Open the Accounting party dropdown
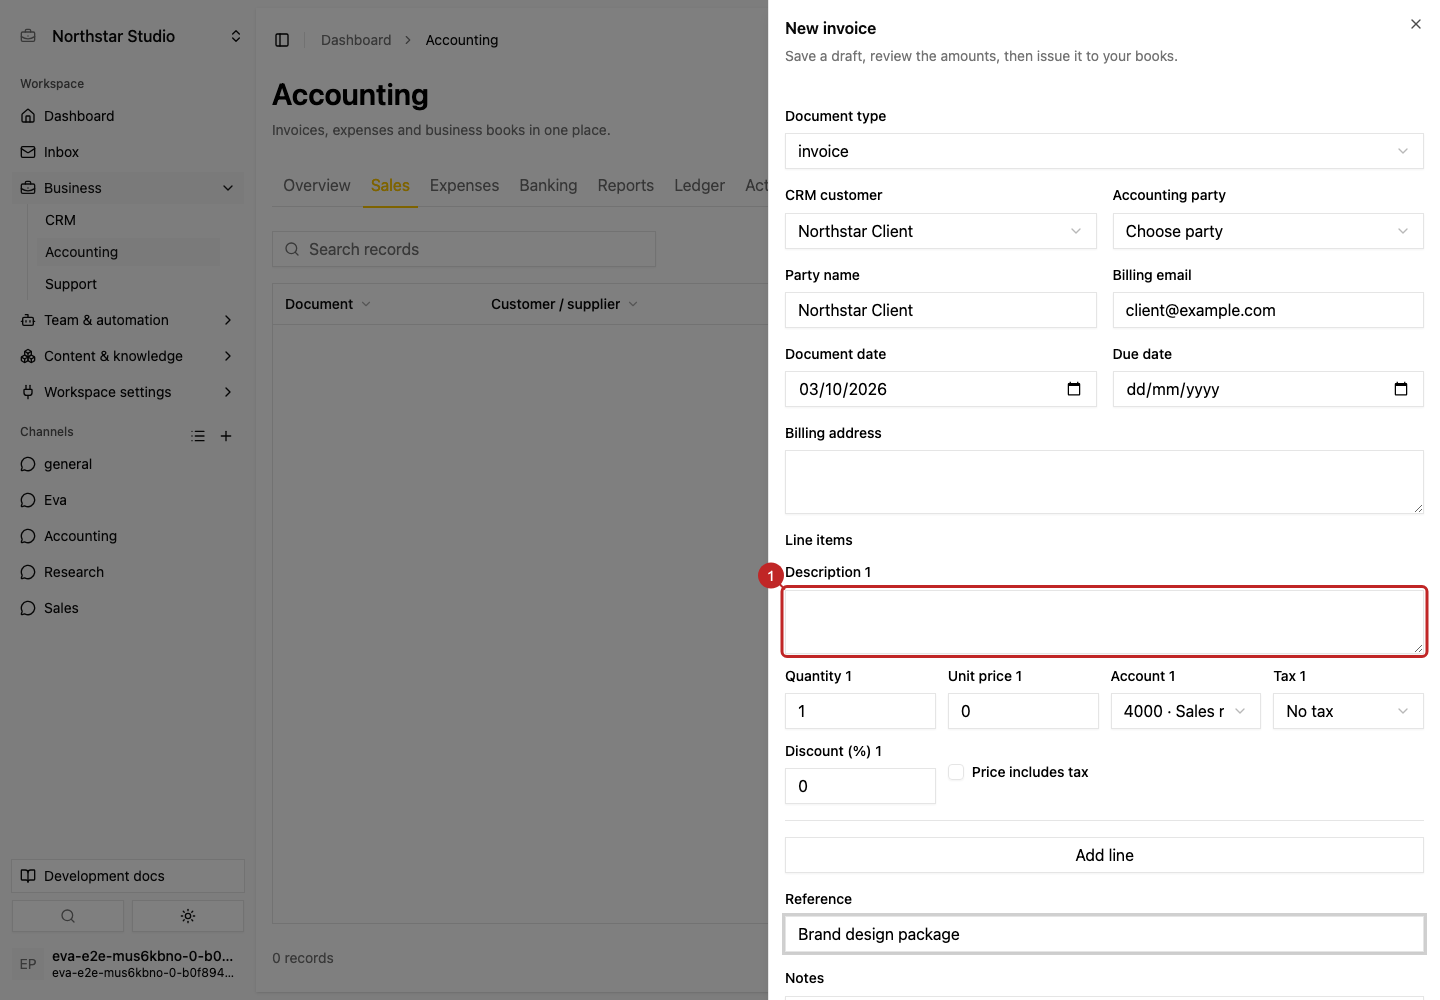 (x=1268, y=231)
